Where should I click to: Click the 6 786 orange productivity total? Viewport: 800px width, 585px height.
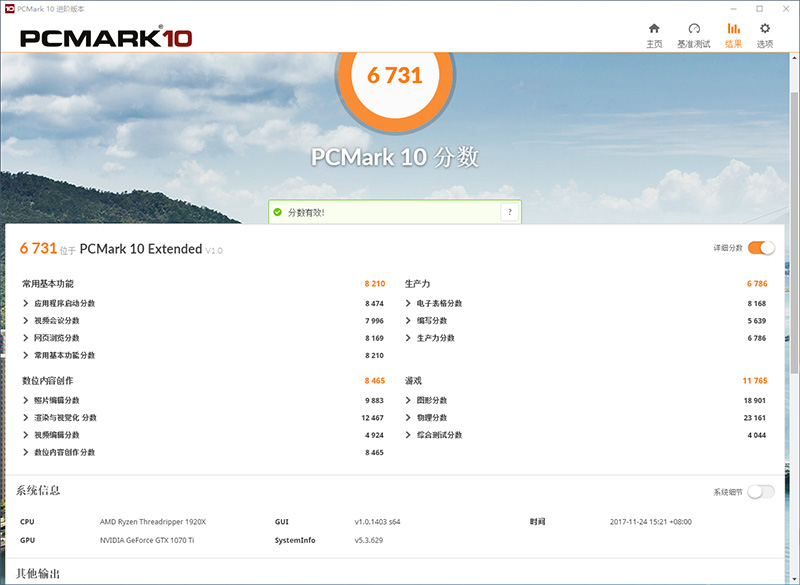[x=757, y=284]
